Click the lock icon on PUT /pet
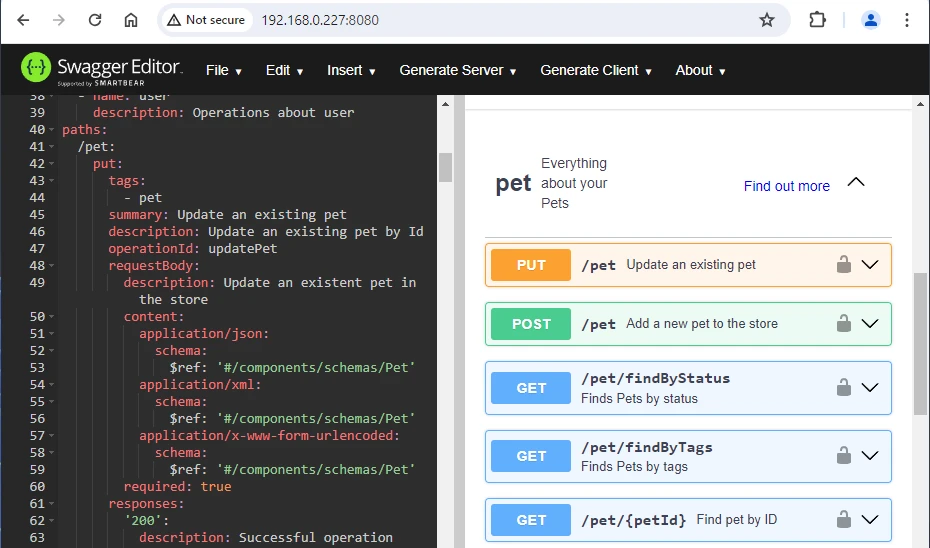 pos(844,265)
